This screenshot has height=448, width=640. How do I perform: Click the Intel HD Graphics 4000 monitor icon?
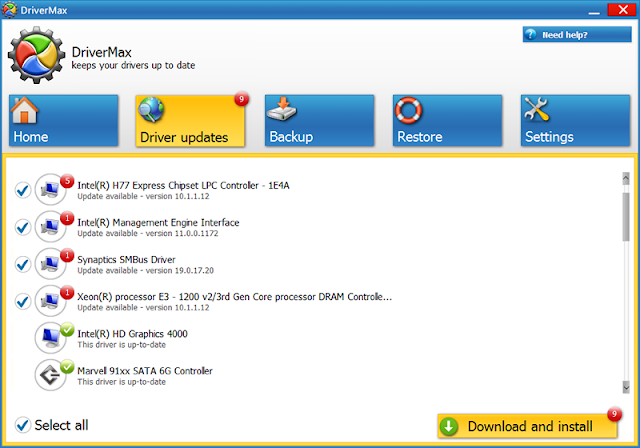click(x=50, y=338)
